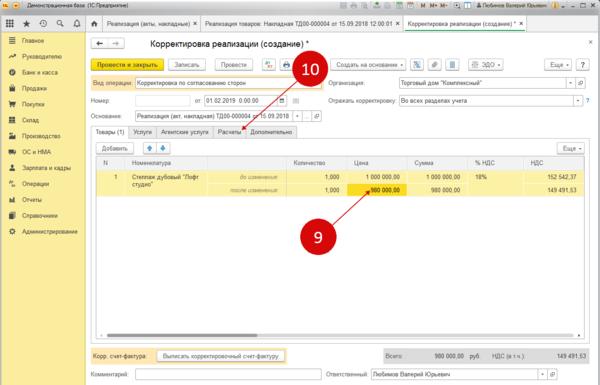Open the Ответственный card icon
The width and height of the screenshot is (600, 385).
point(552,374)
